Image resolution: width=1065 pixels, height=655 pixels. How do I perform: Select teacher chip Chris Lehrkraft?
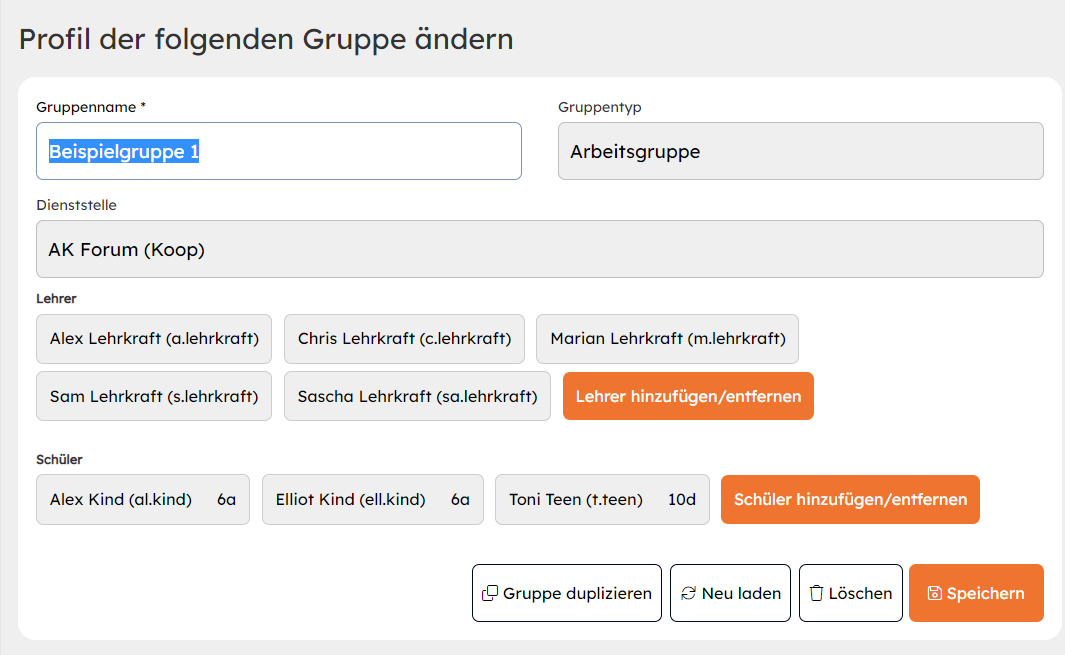coord(404,339)
